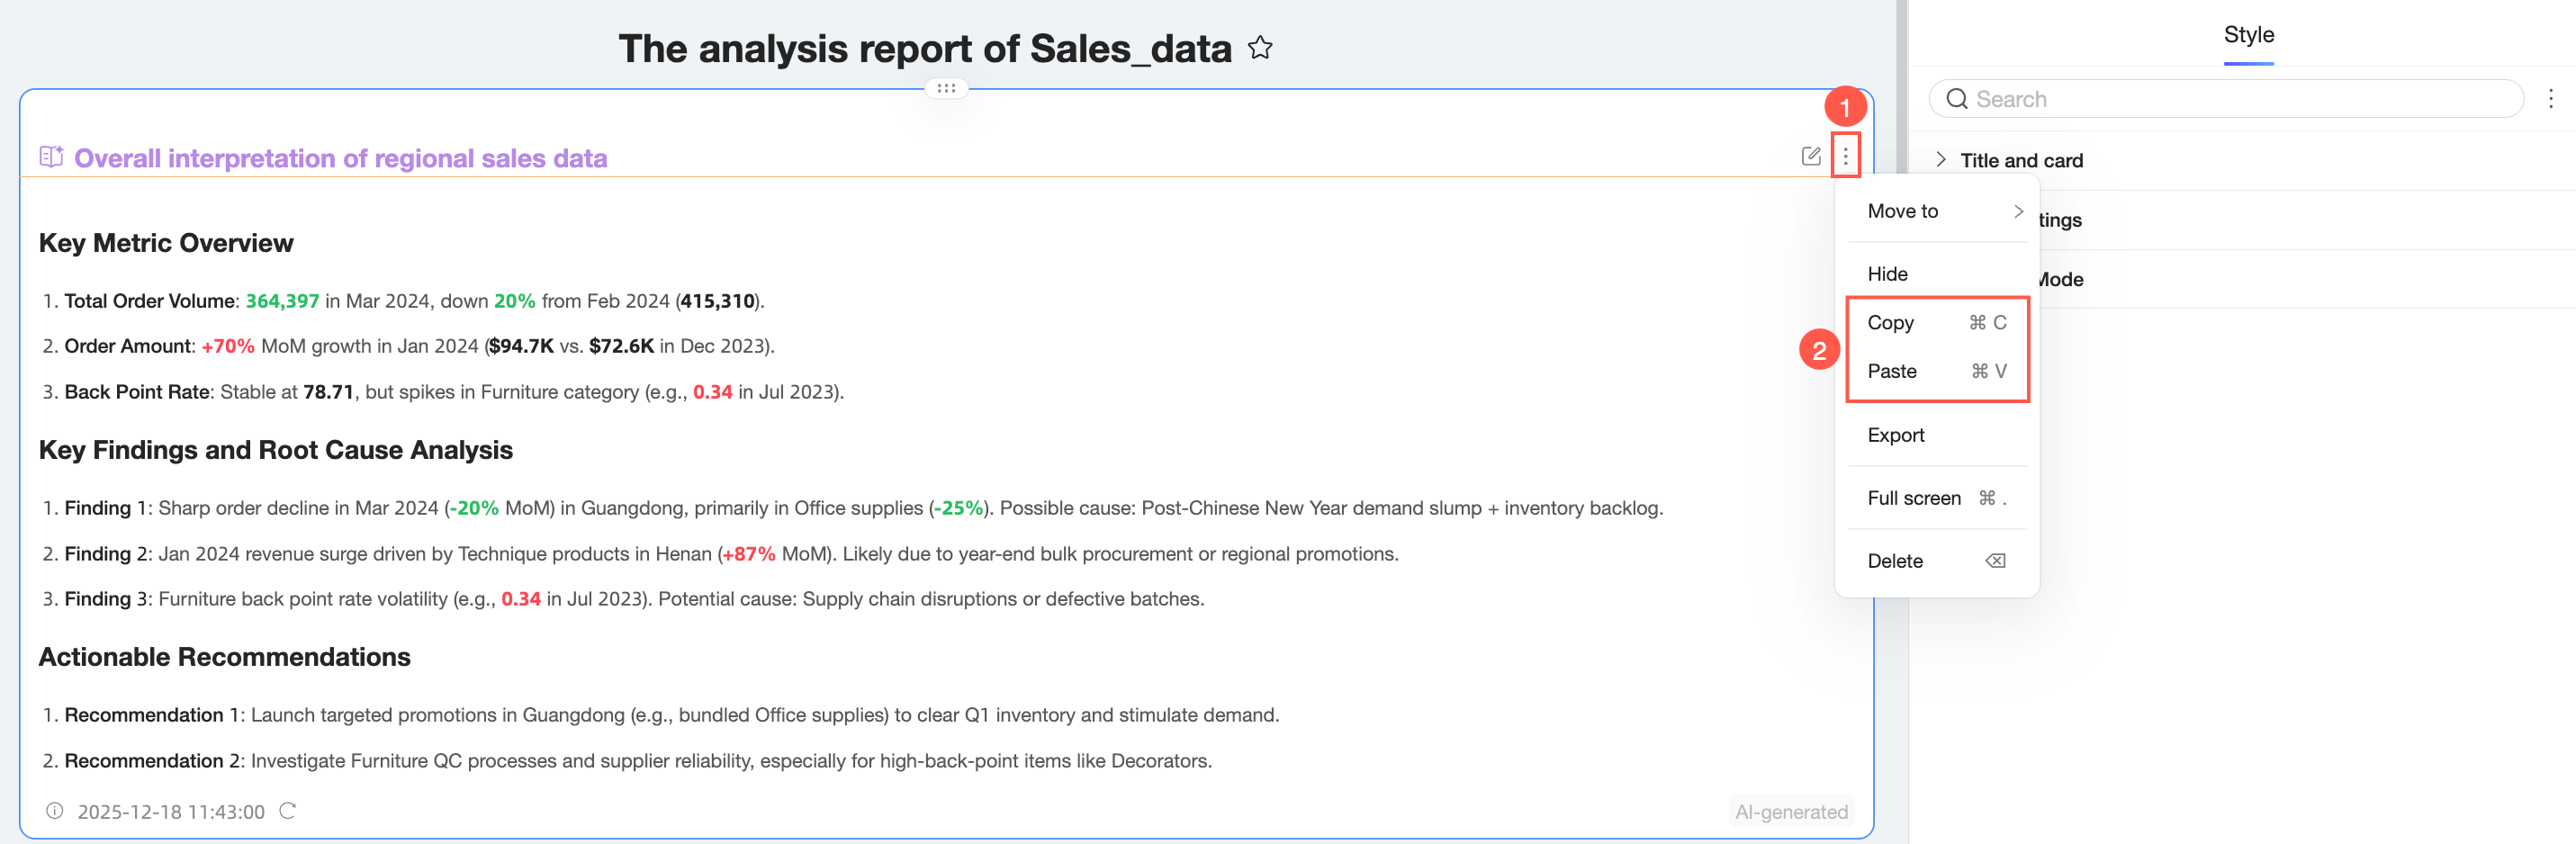
Task: Click the Search input field
Action: pyautogui.click(x=2240, y=99)
